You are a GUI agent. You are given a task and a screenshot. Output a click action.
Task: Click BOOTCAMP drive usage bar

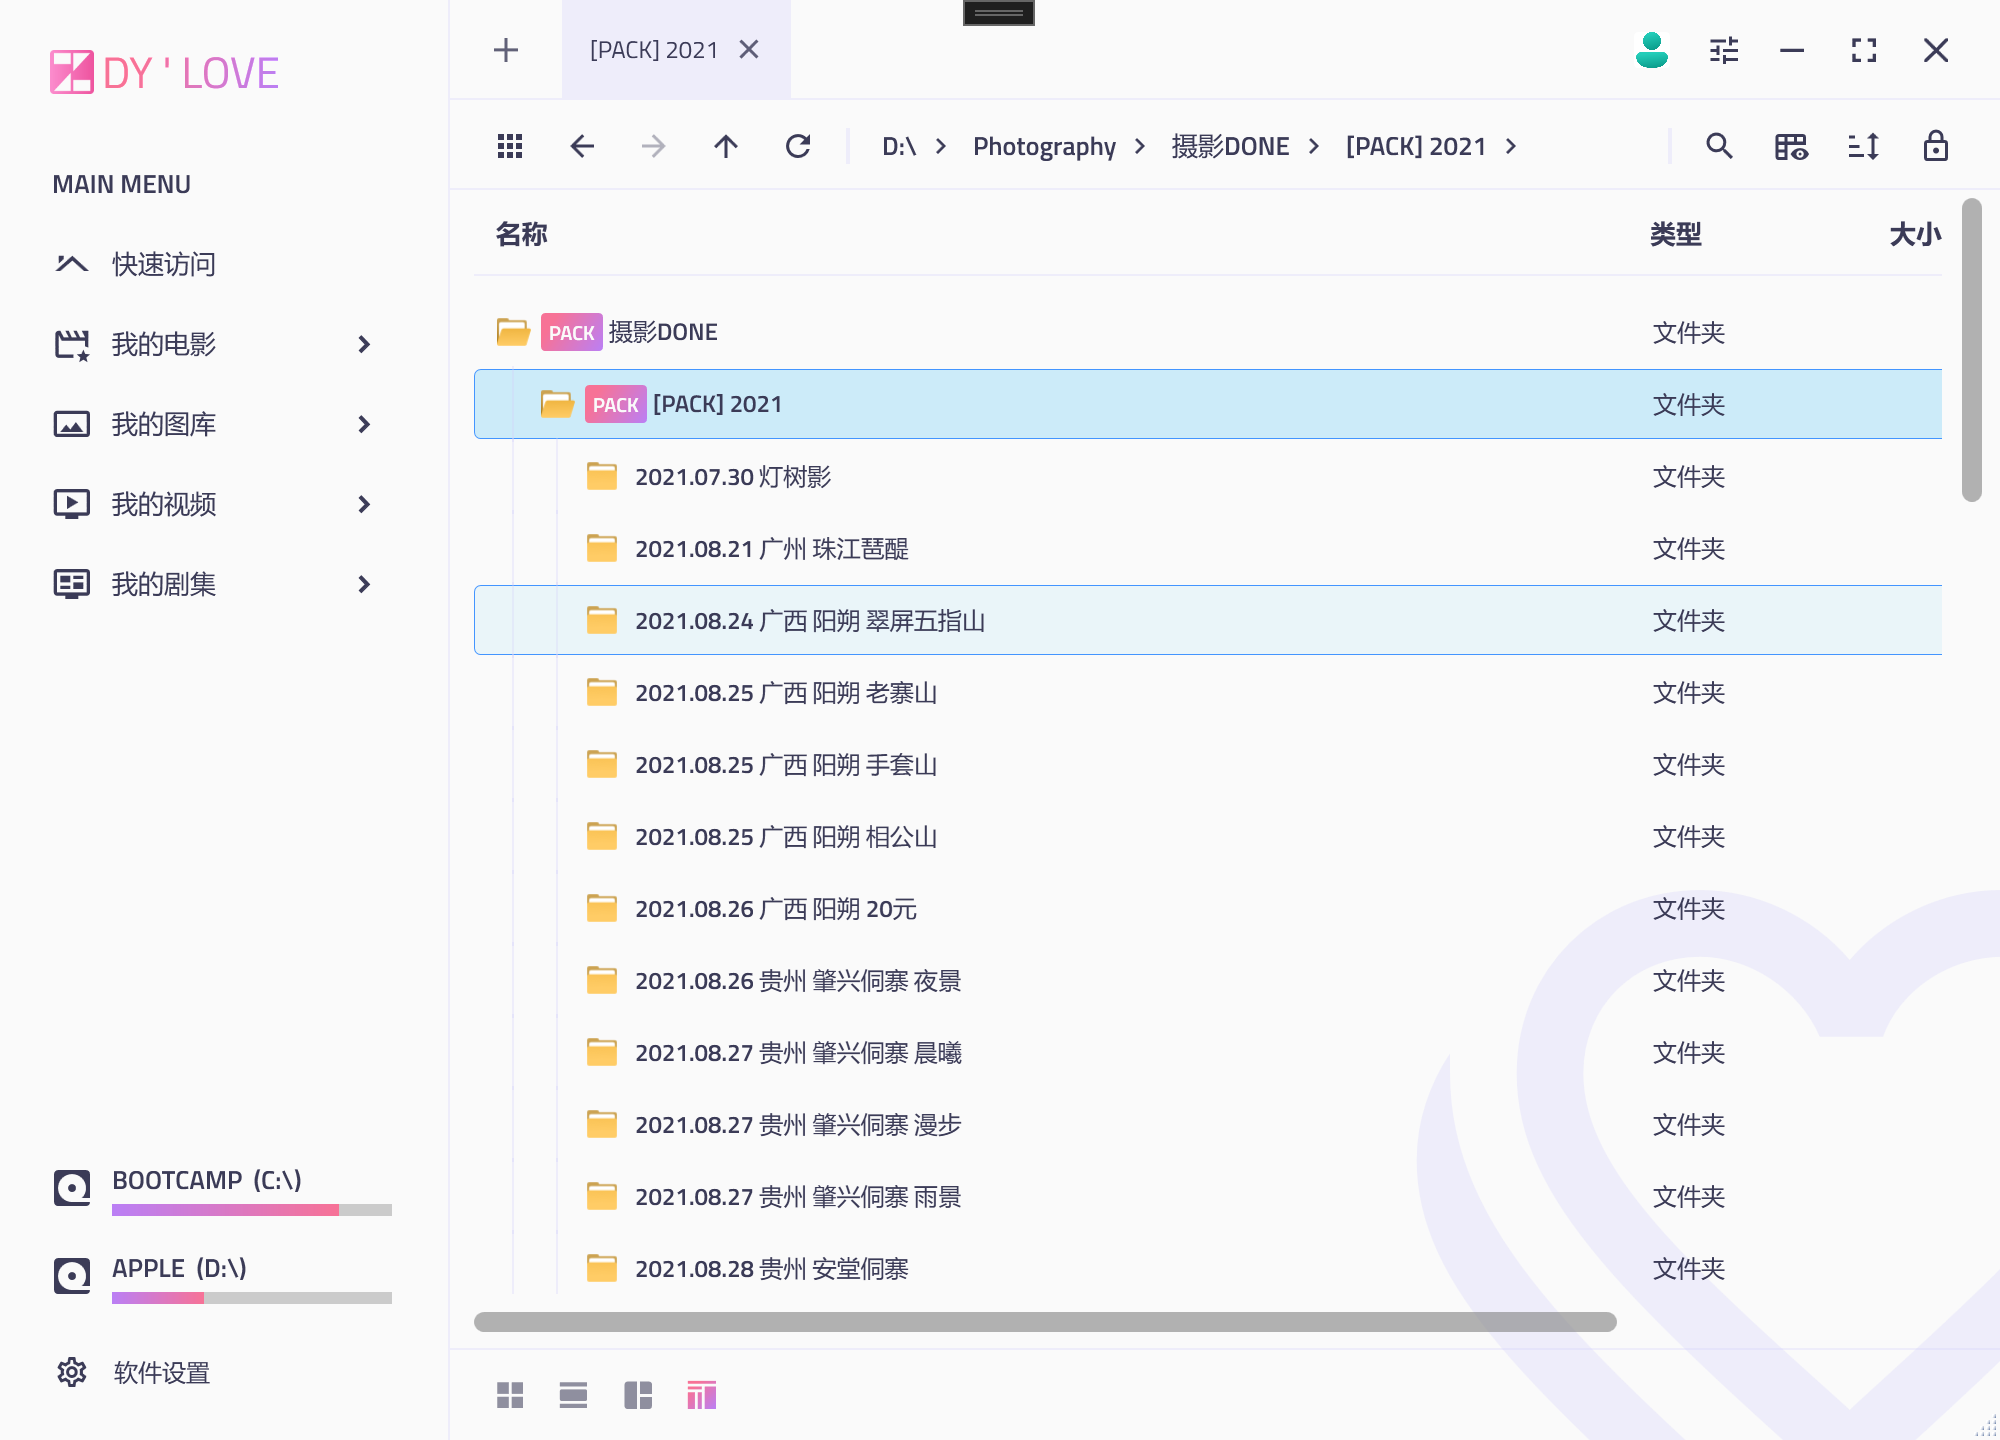click(252, 1210)
